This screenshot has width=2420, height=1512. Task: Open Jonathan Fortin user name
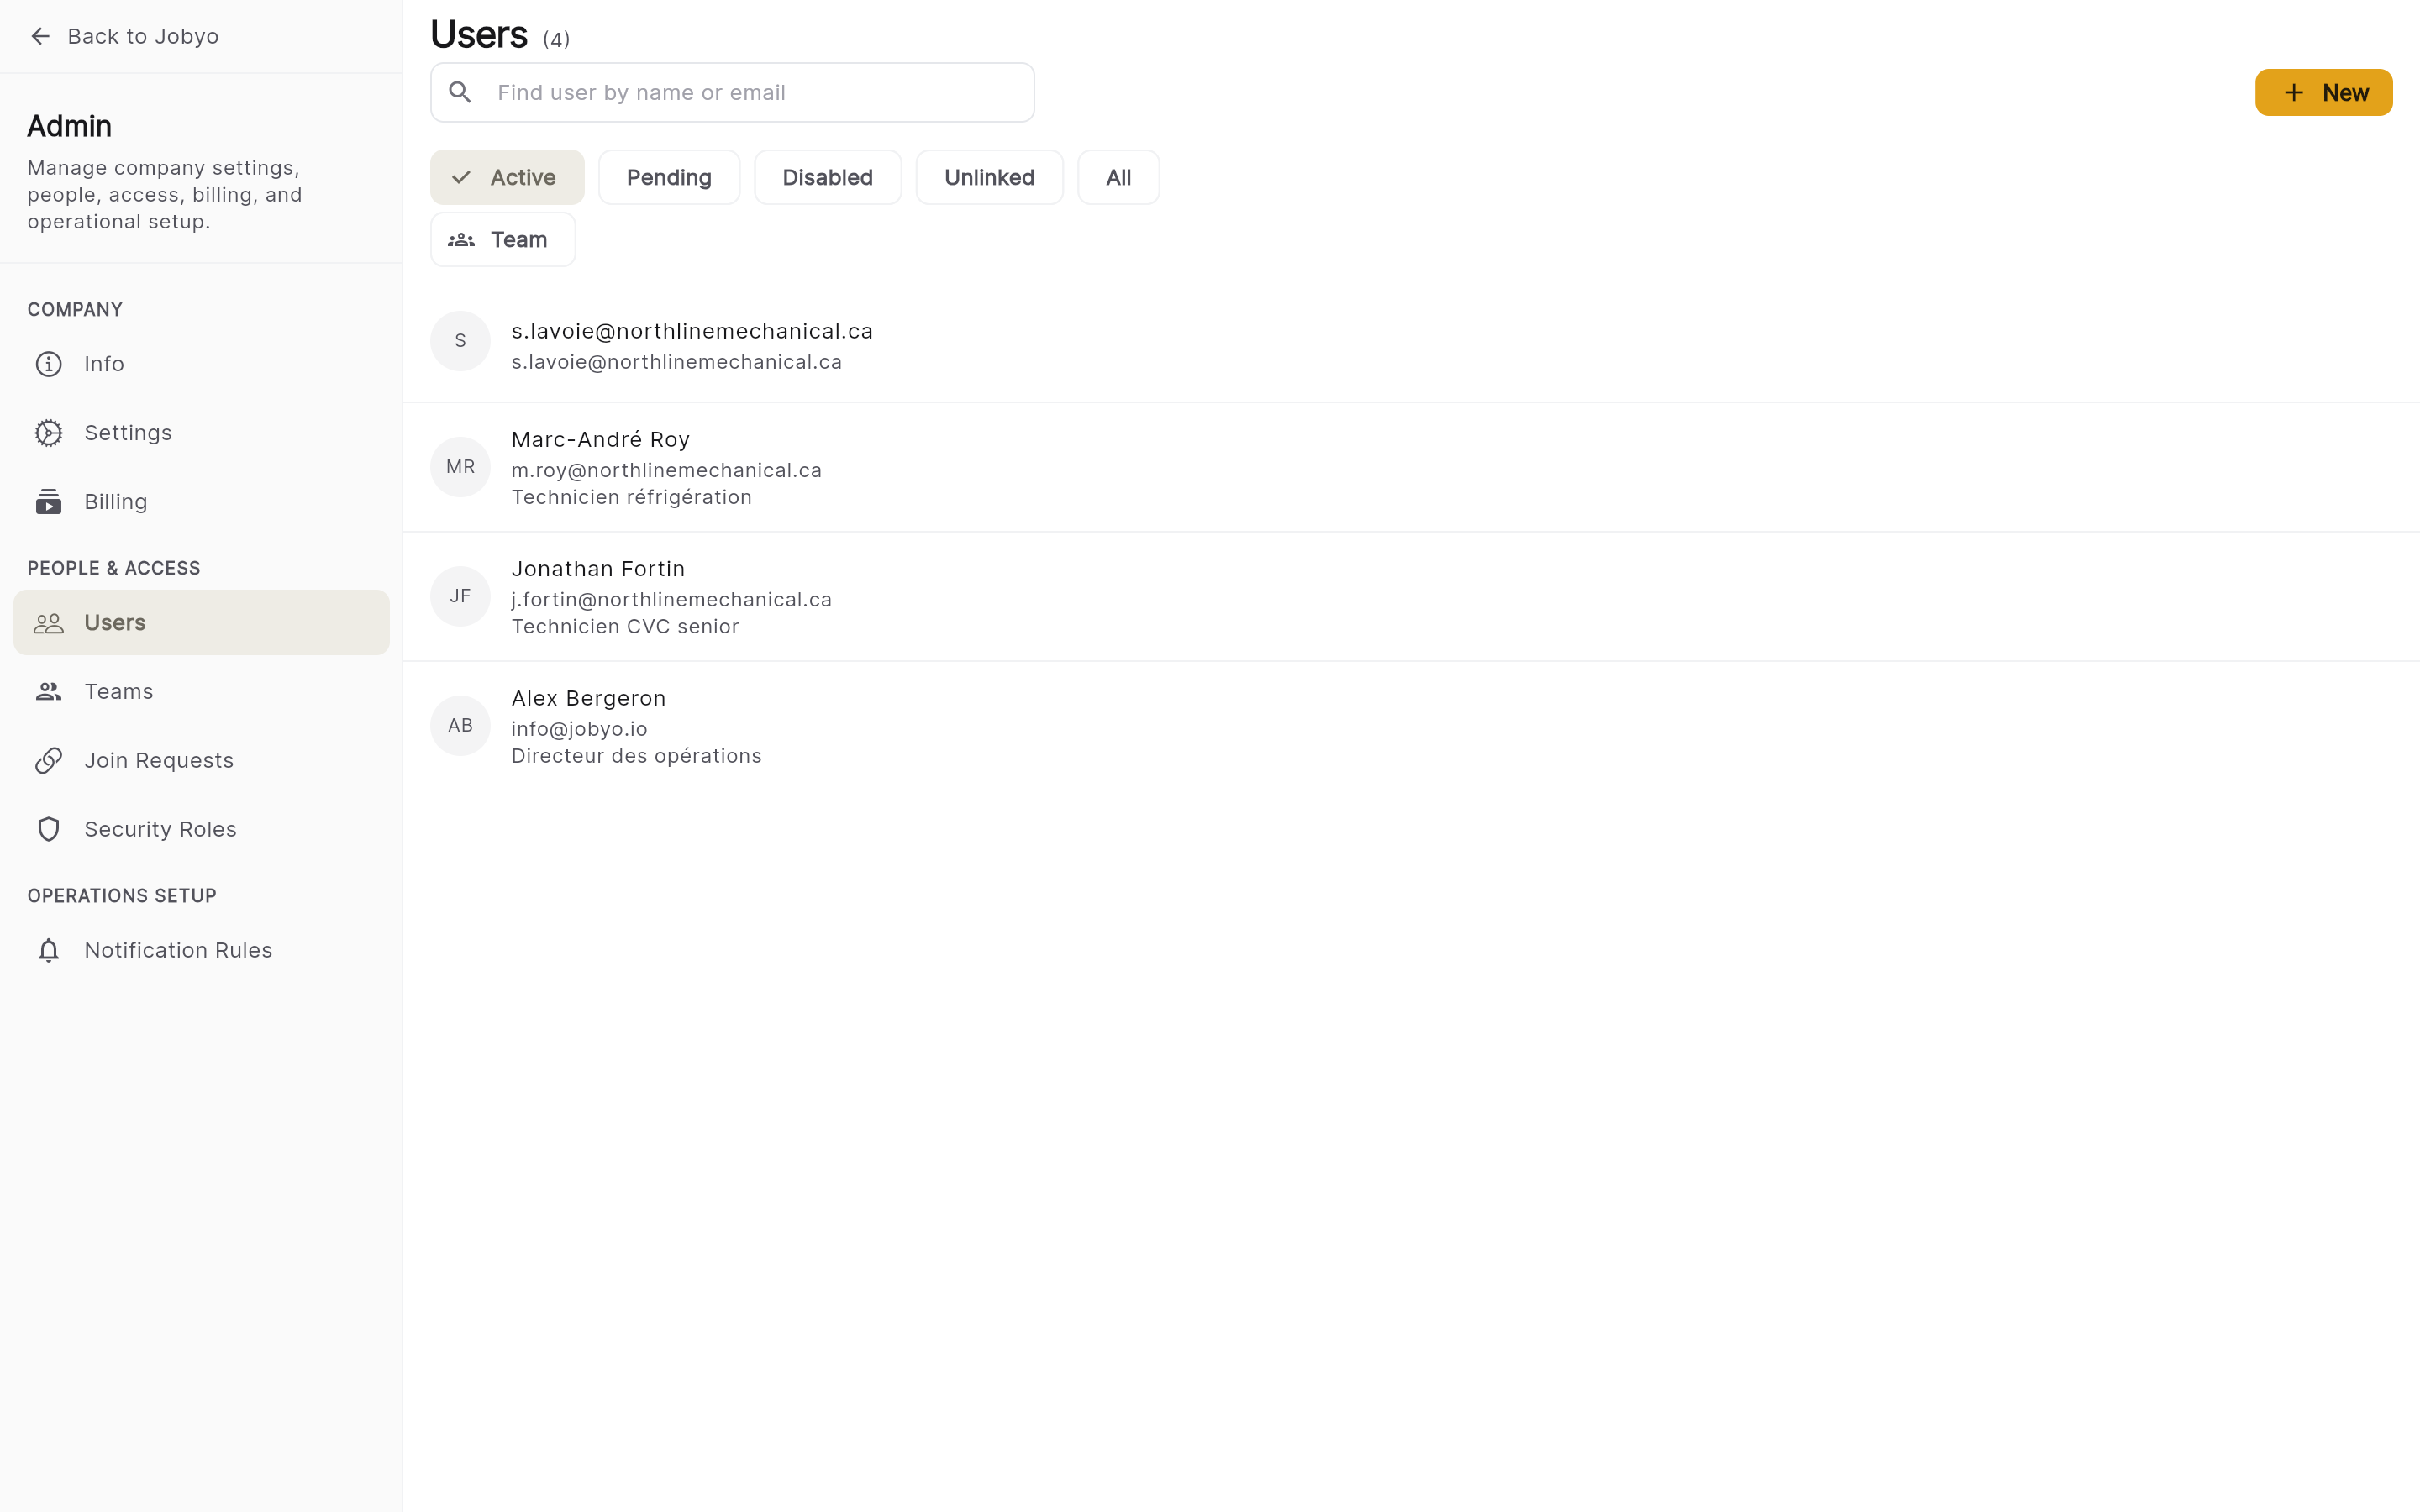point(598,569)
